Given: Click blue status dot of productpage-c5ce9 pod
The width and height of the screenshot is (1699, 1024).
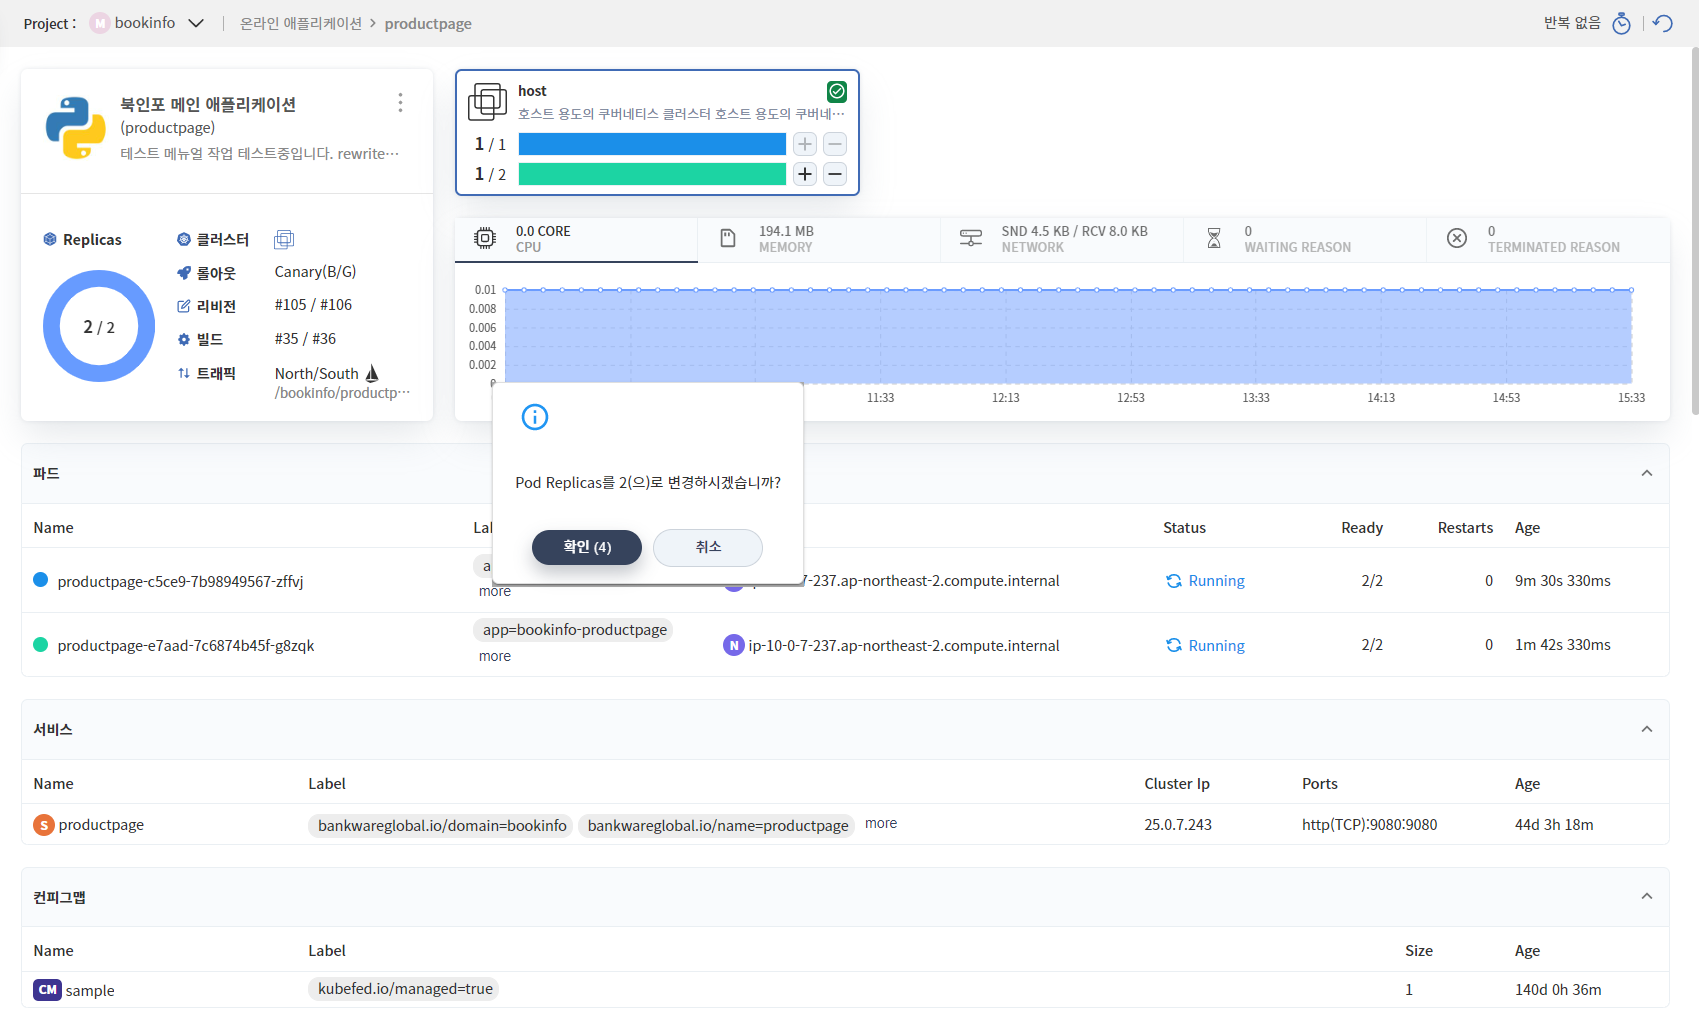Looking at the screenshot, I should (x=41, y=580).
